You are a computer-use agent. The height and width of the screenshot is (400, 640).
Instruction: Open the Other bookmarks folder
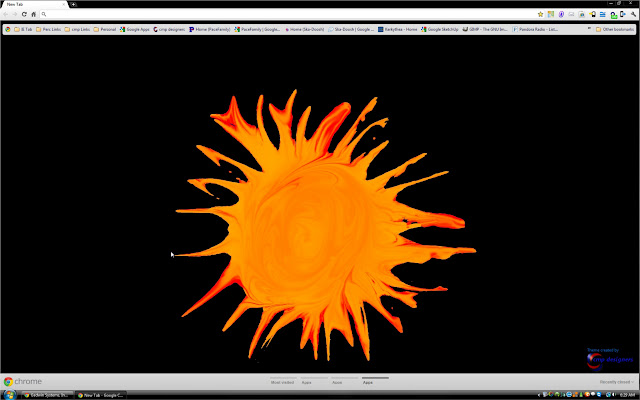[615, 29]
